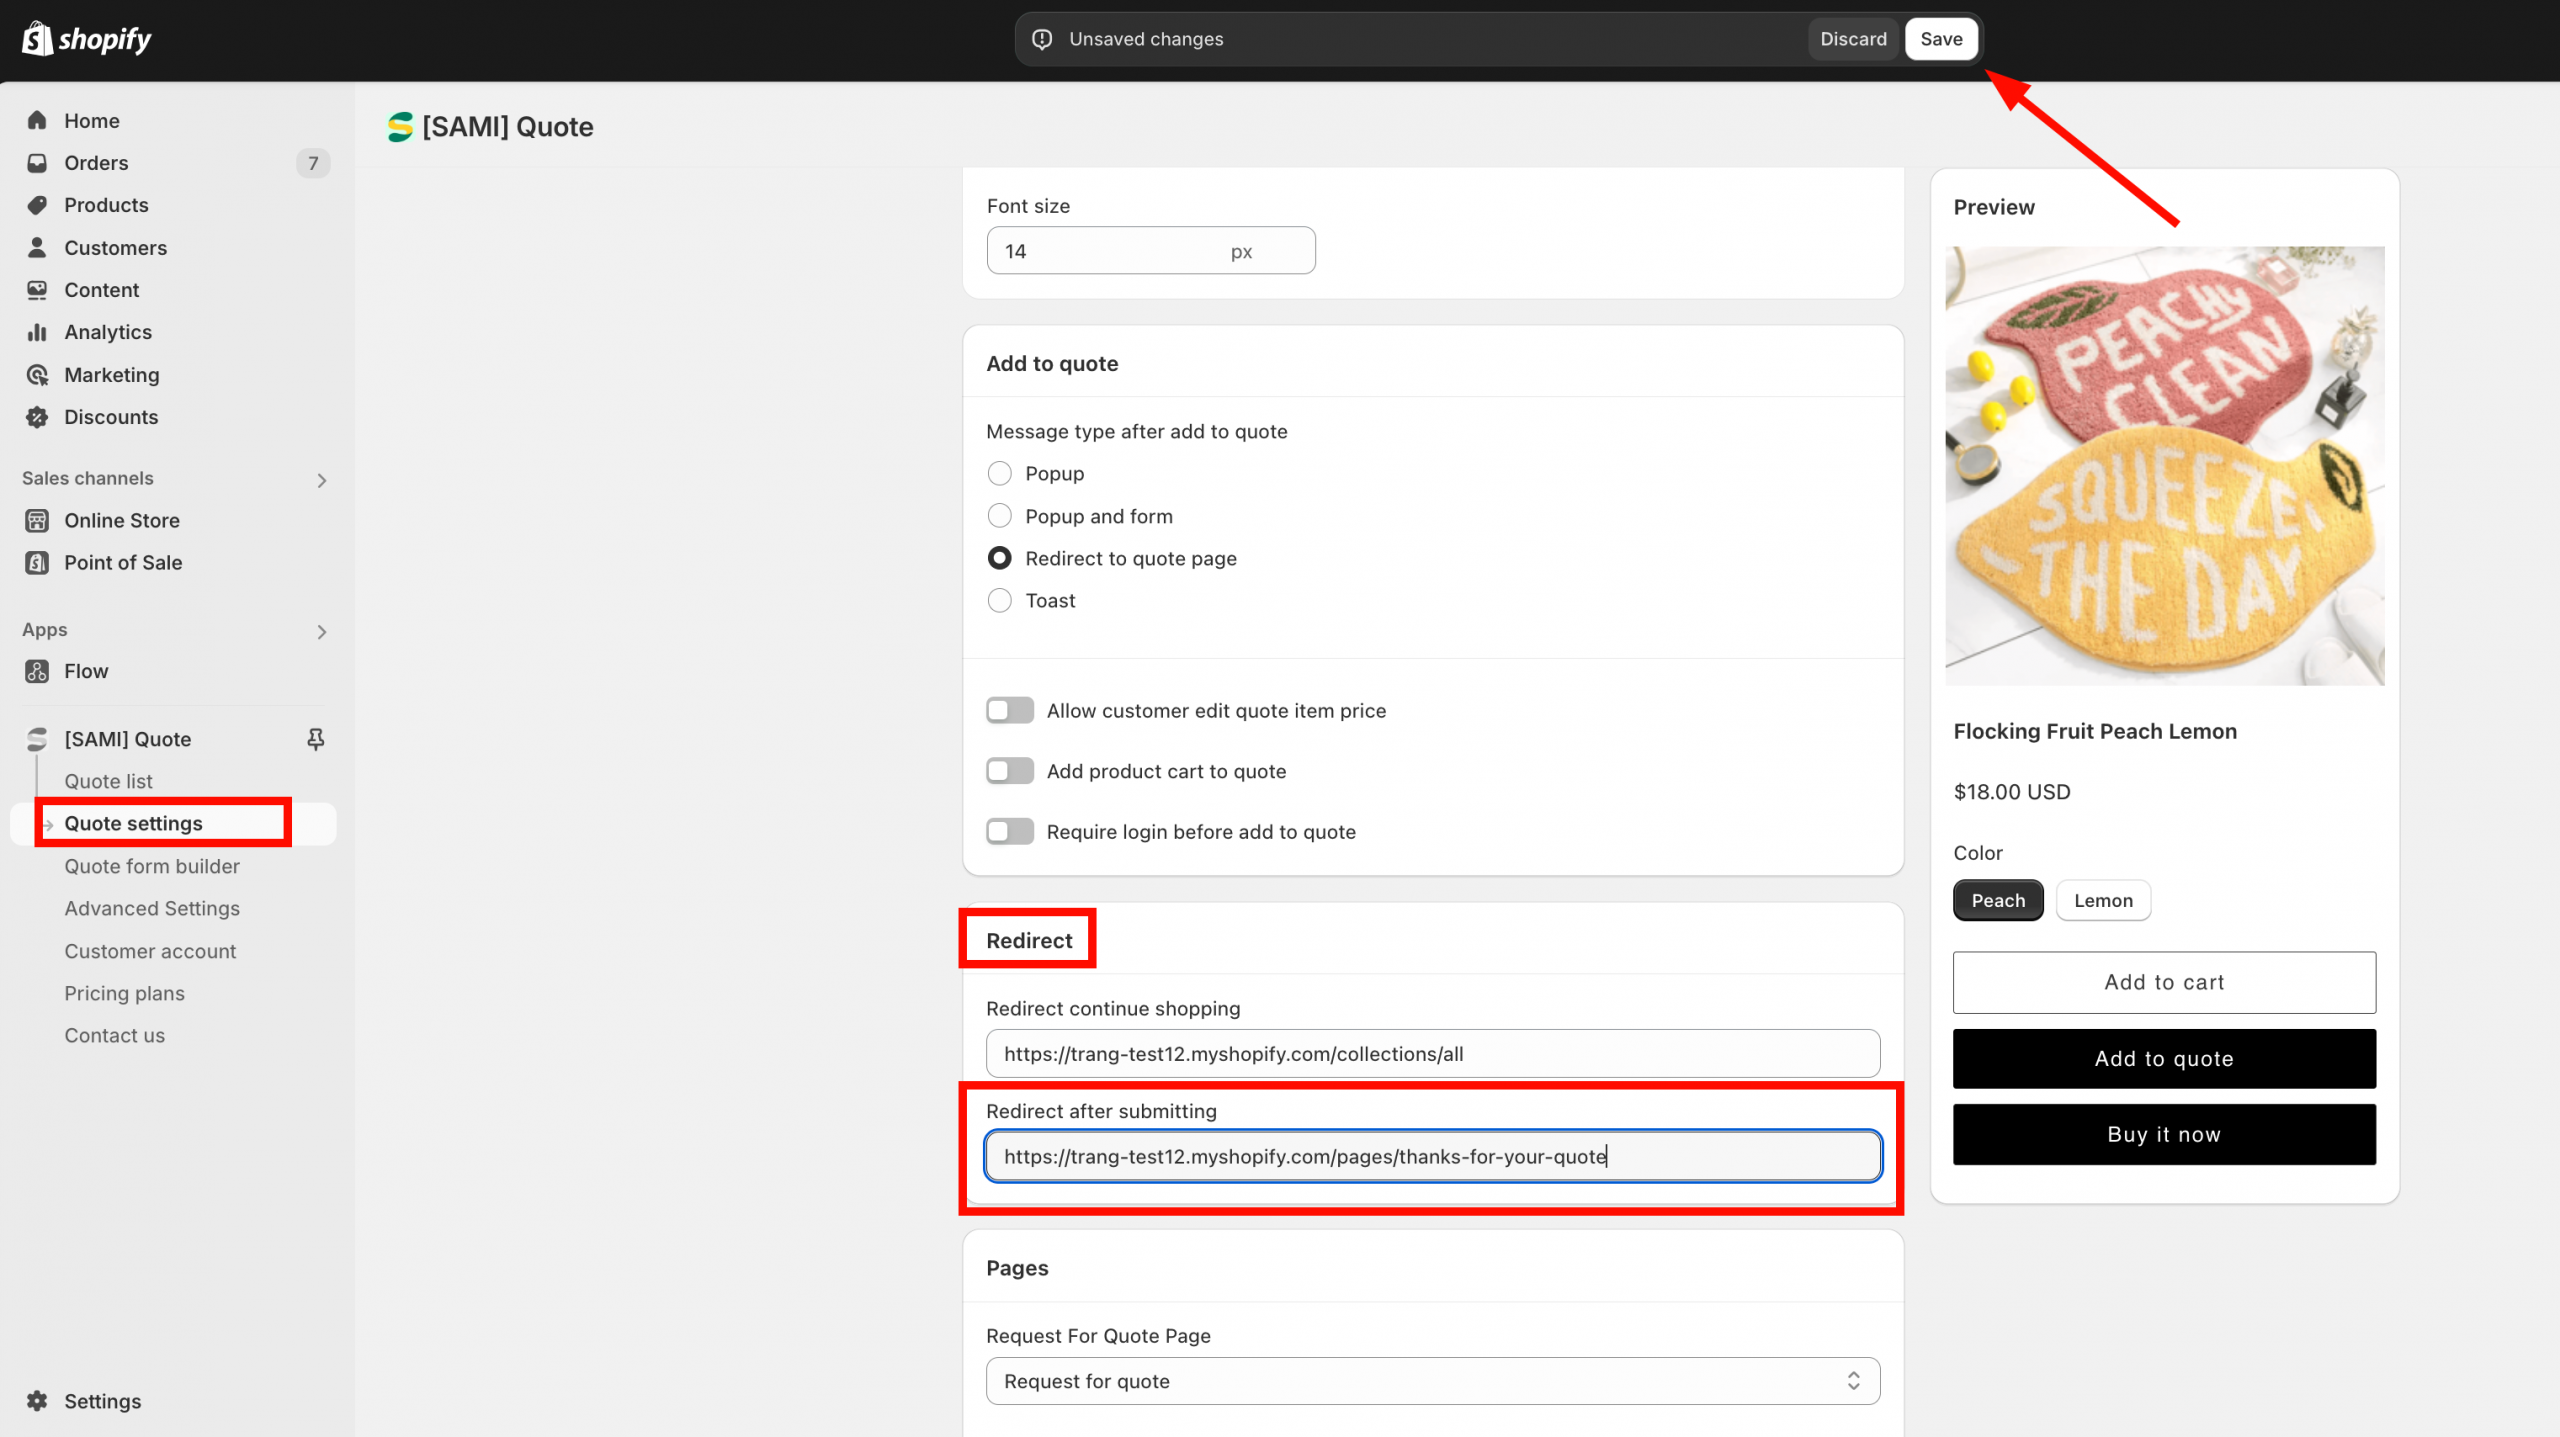
Task: Click the Font size input field
Action: pos(1150,250)
